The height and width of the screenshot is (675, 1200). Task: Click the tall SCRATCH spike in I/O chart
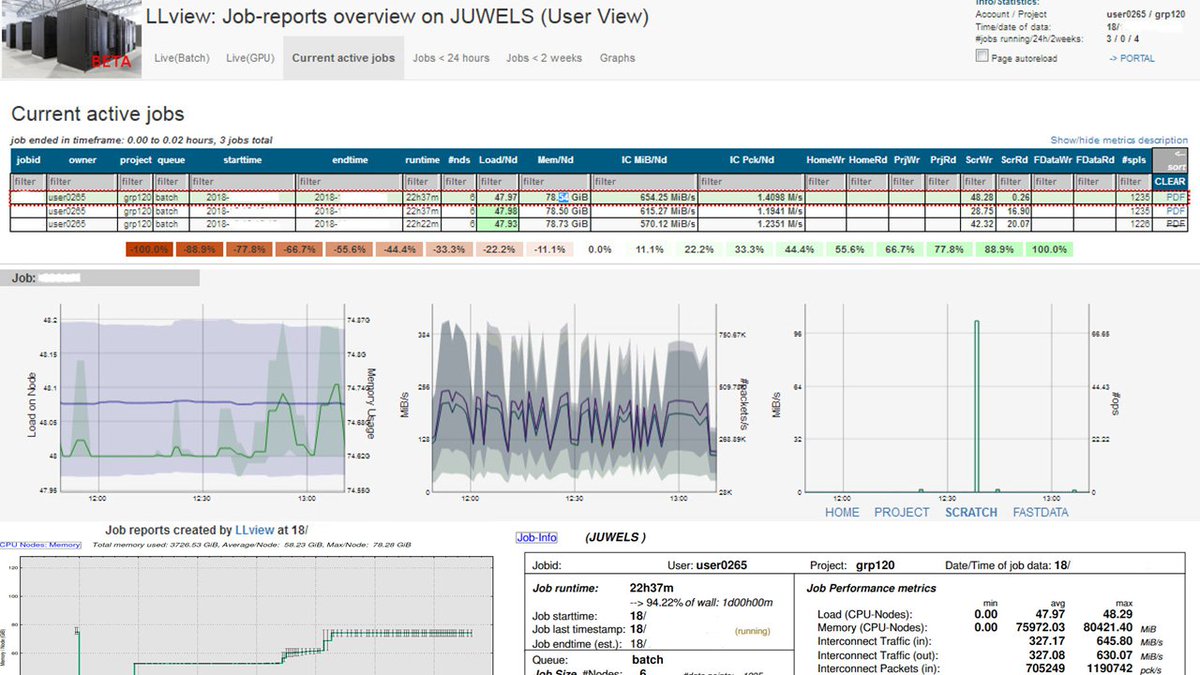[977, 406]
